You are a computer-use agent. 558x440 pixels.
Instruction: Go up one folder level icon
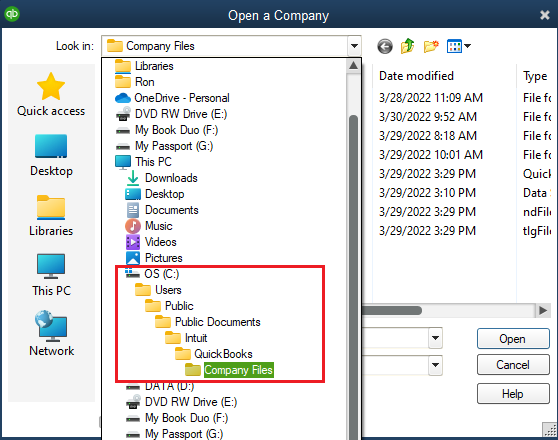coord(407,46)
